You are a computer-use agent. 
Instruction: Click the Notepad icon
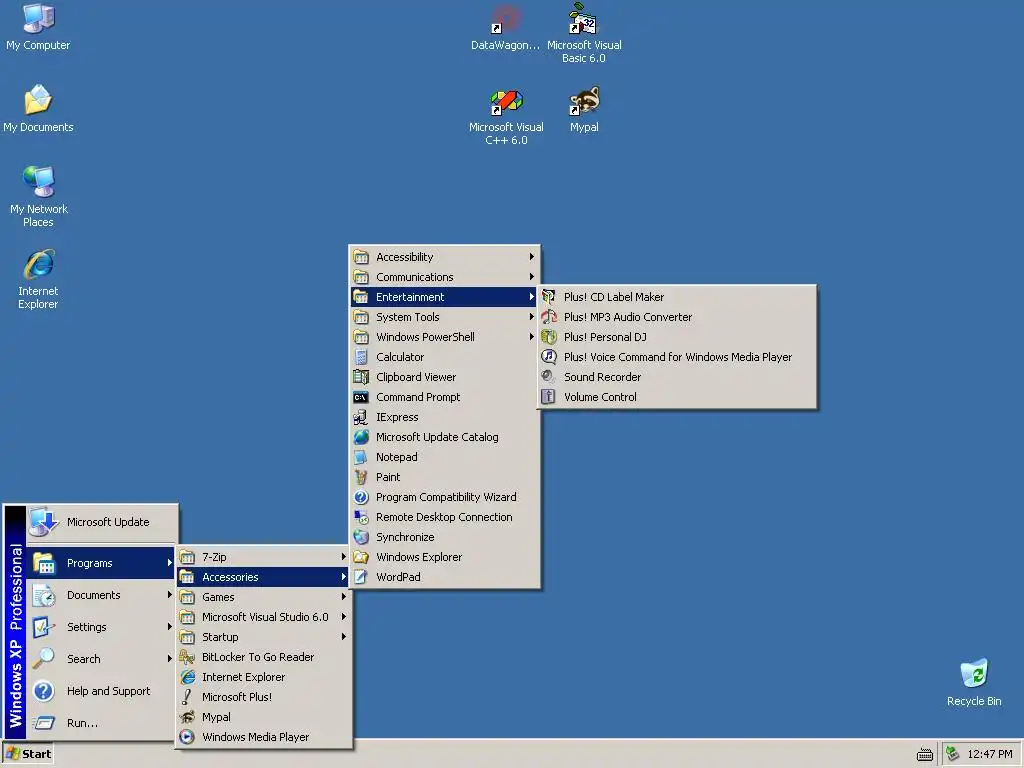(361, 457)
